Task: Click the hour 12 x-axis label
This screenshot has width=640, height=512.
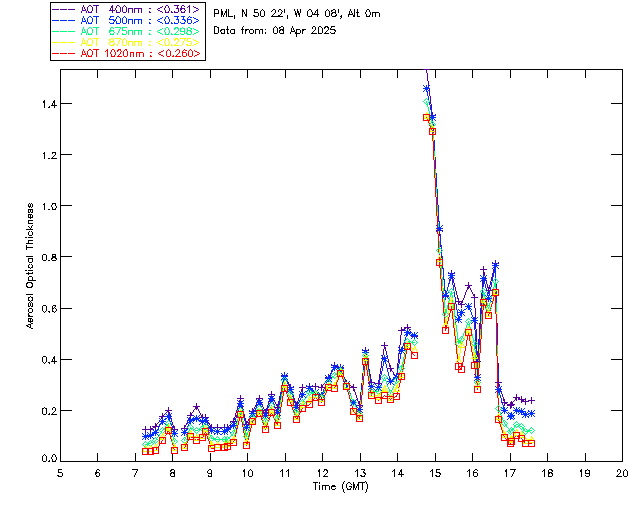Action: 322,473
